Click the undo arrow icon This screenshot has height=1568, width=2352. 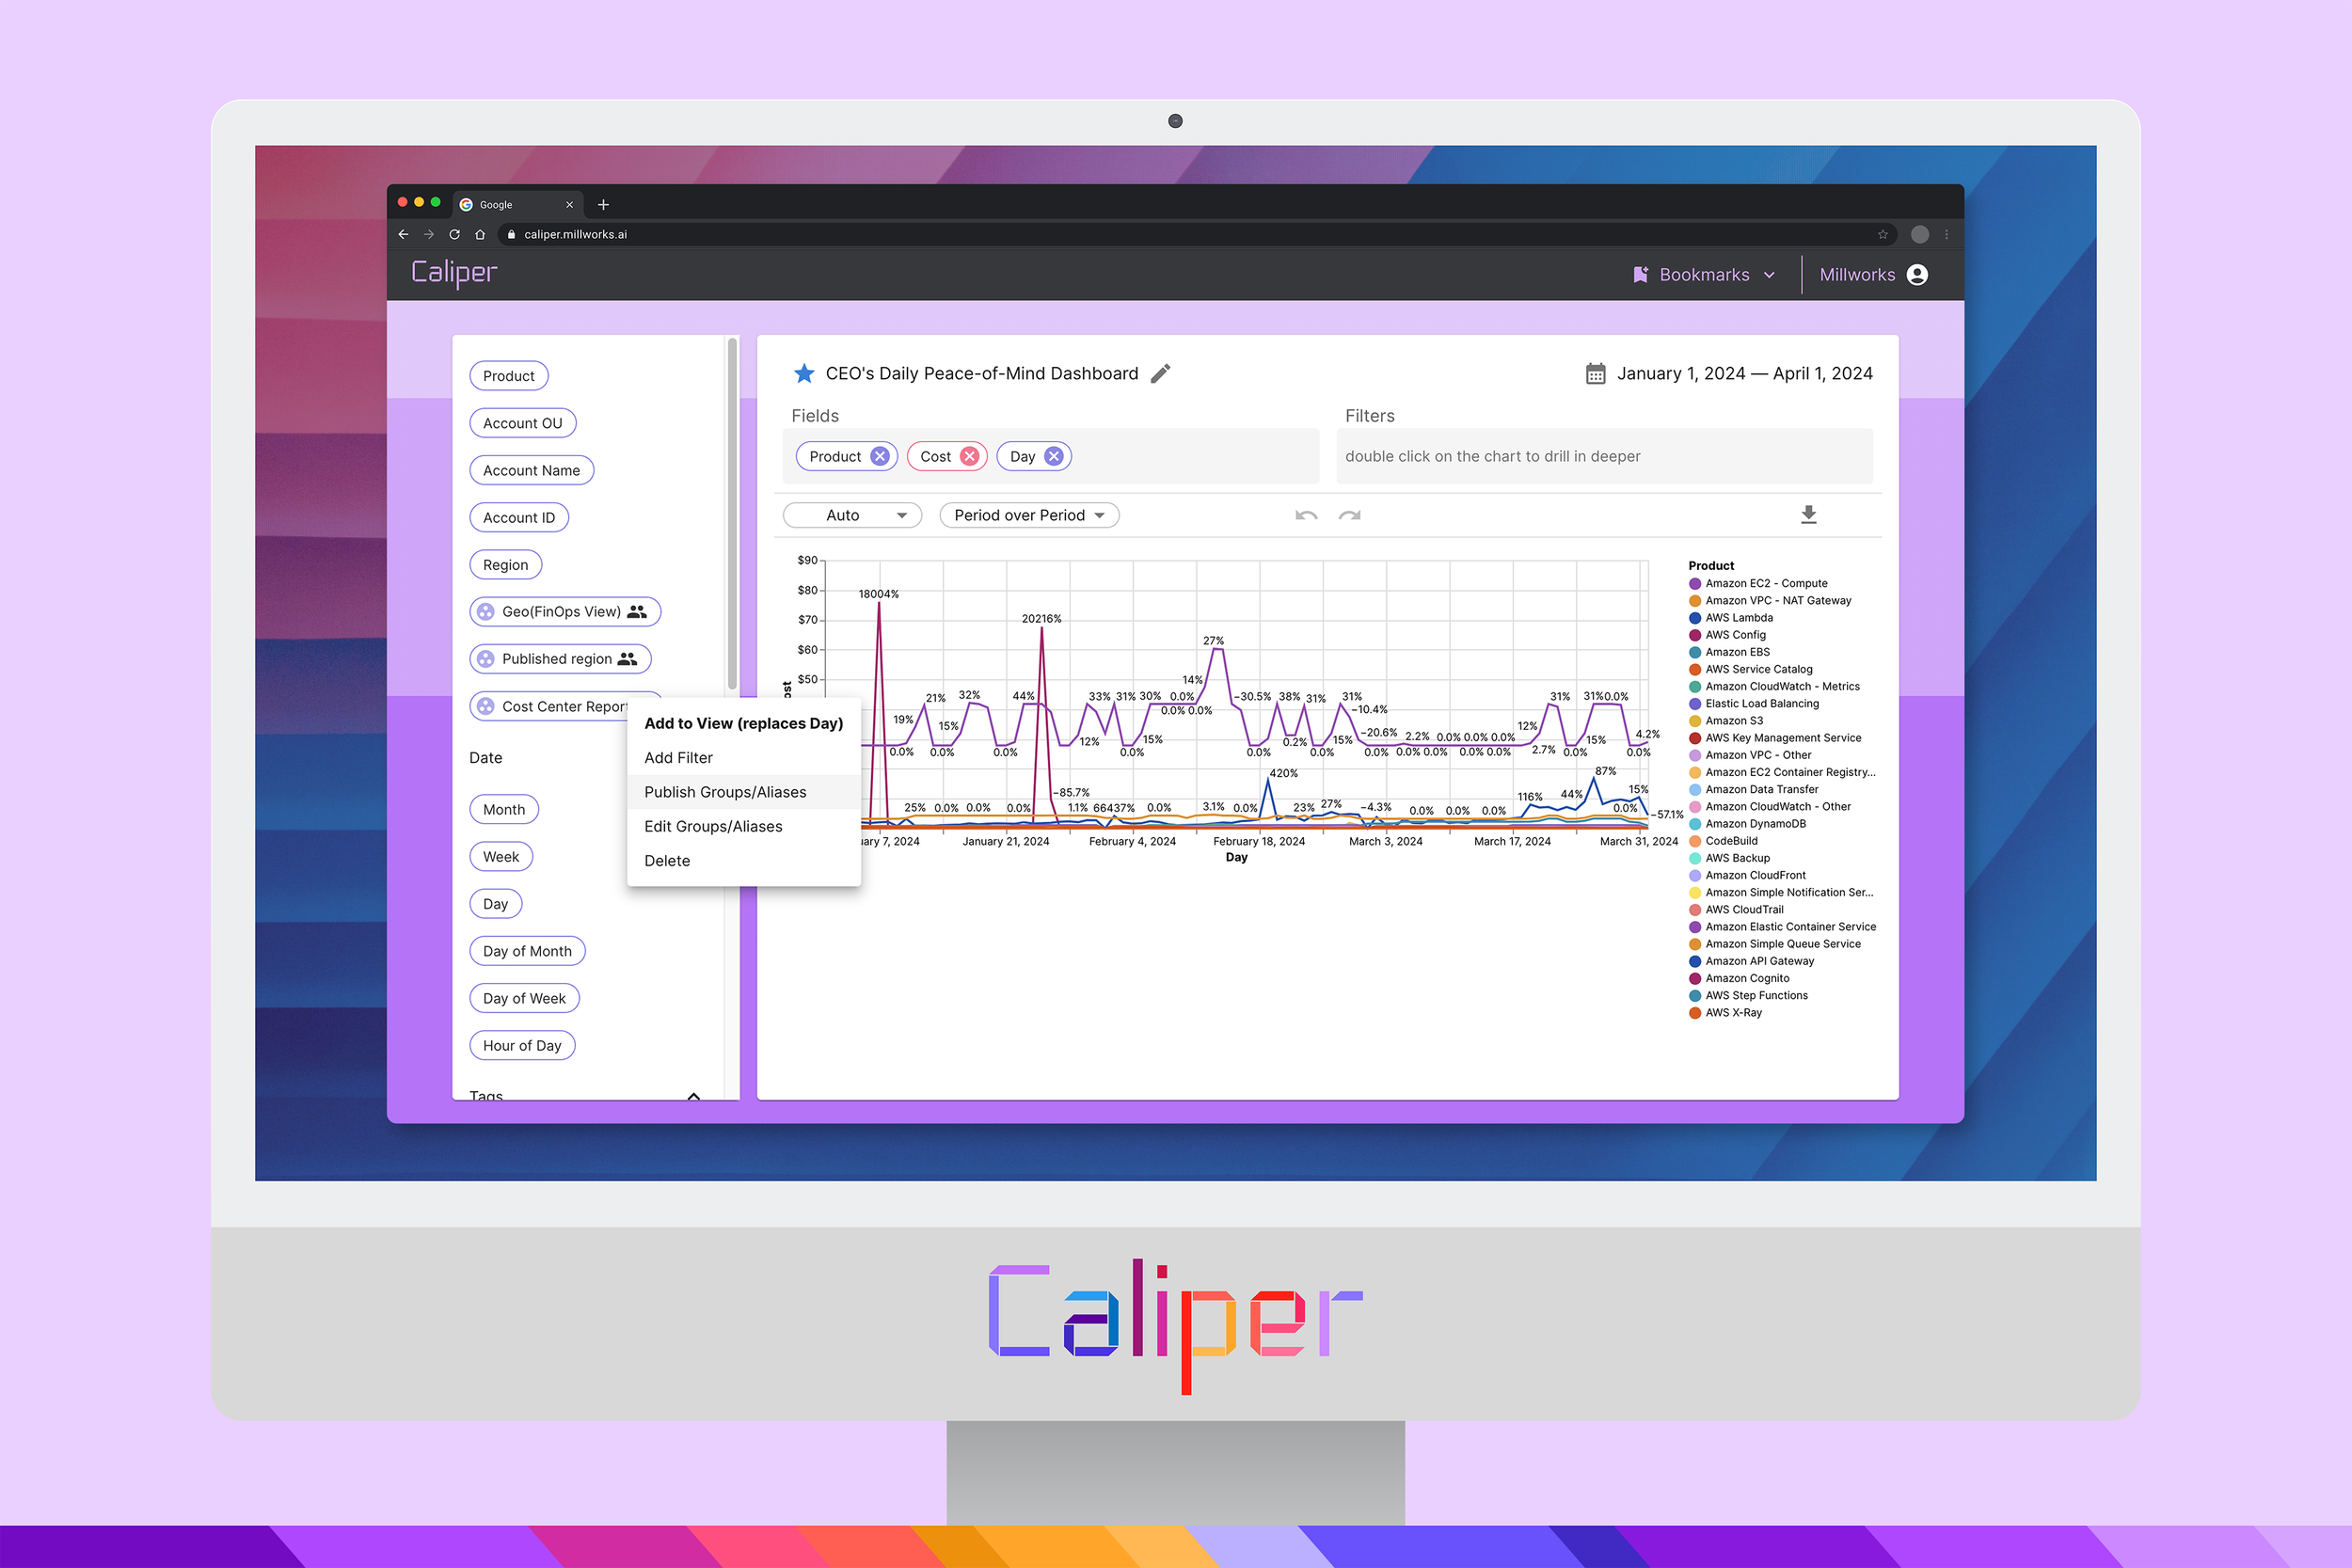click(x=1306, y=515)
